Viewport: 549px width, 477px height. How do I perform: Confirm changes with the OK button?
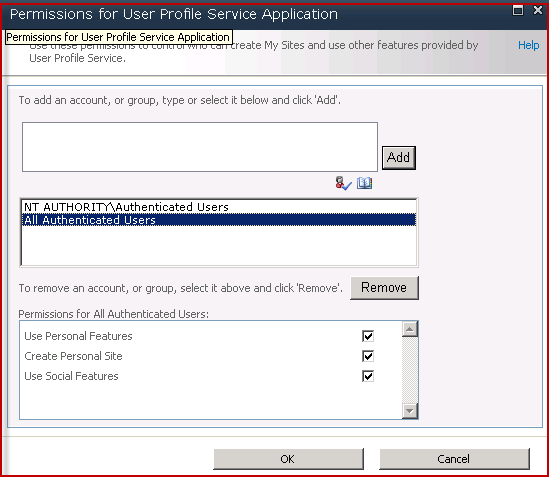click(x=288, y=459)
